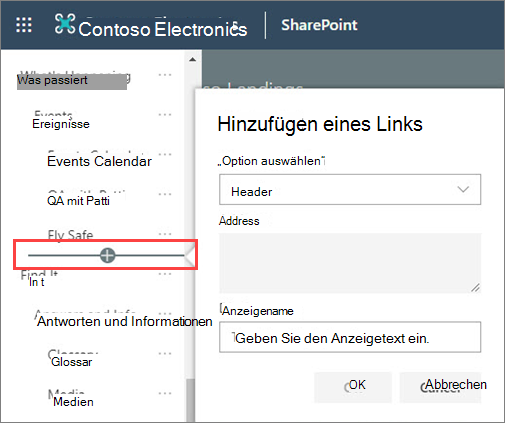Screen dimensions: 505x423
Task: Open ellipsis menu for Glossar
Action: (165, 353)
